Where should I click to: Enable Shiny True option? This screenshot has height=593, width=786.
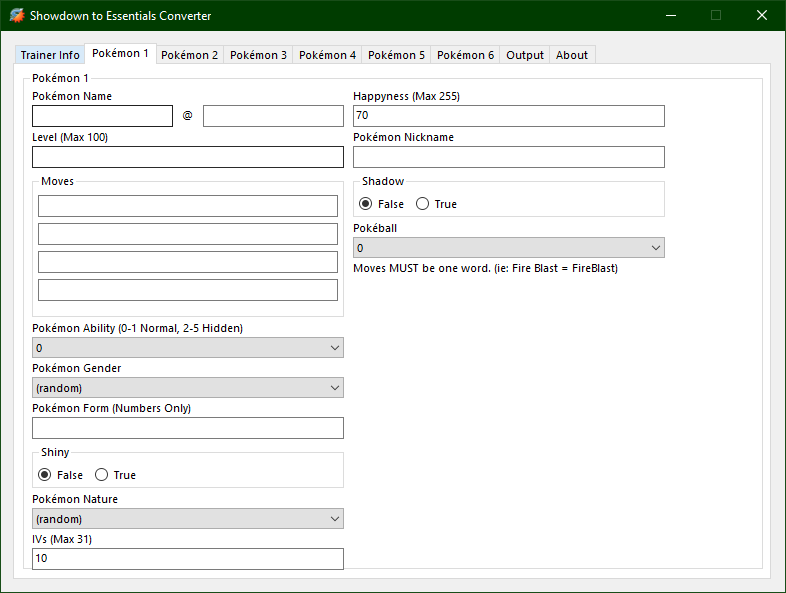click(101, 475)
